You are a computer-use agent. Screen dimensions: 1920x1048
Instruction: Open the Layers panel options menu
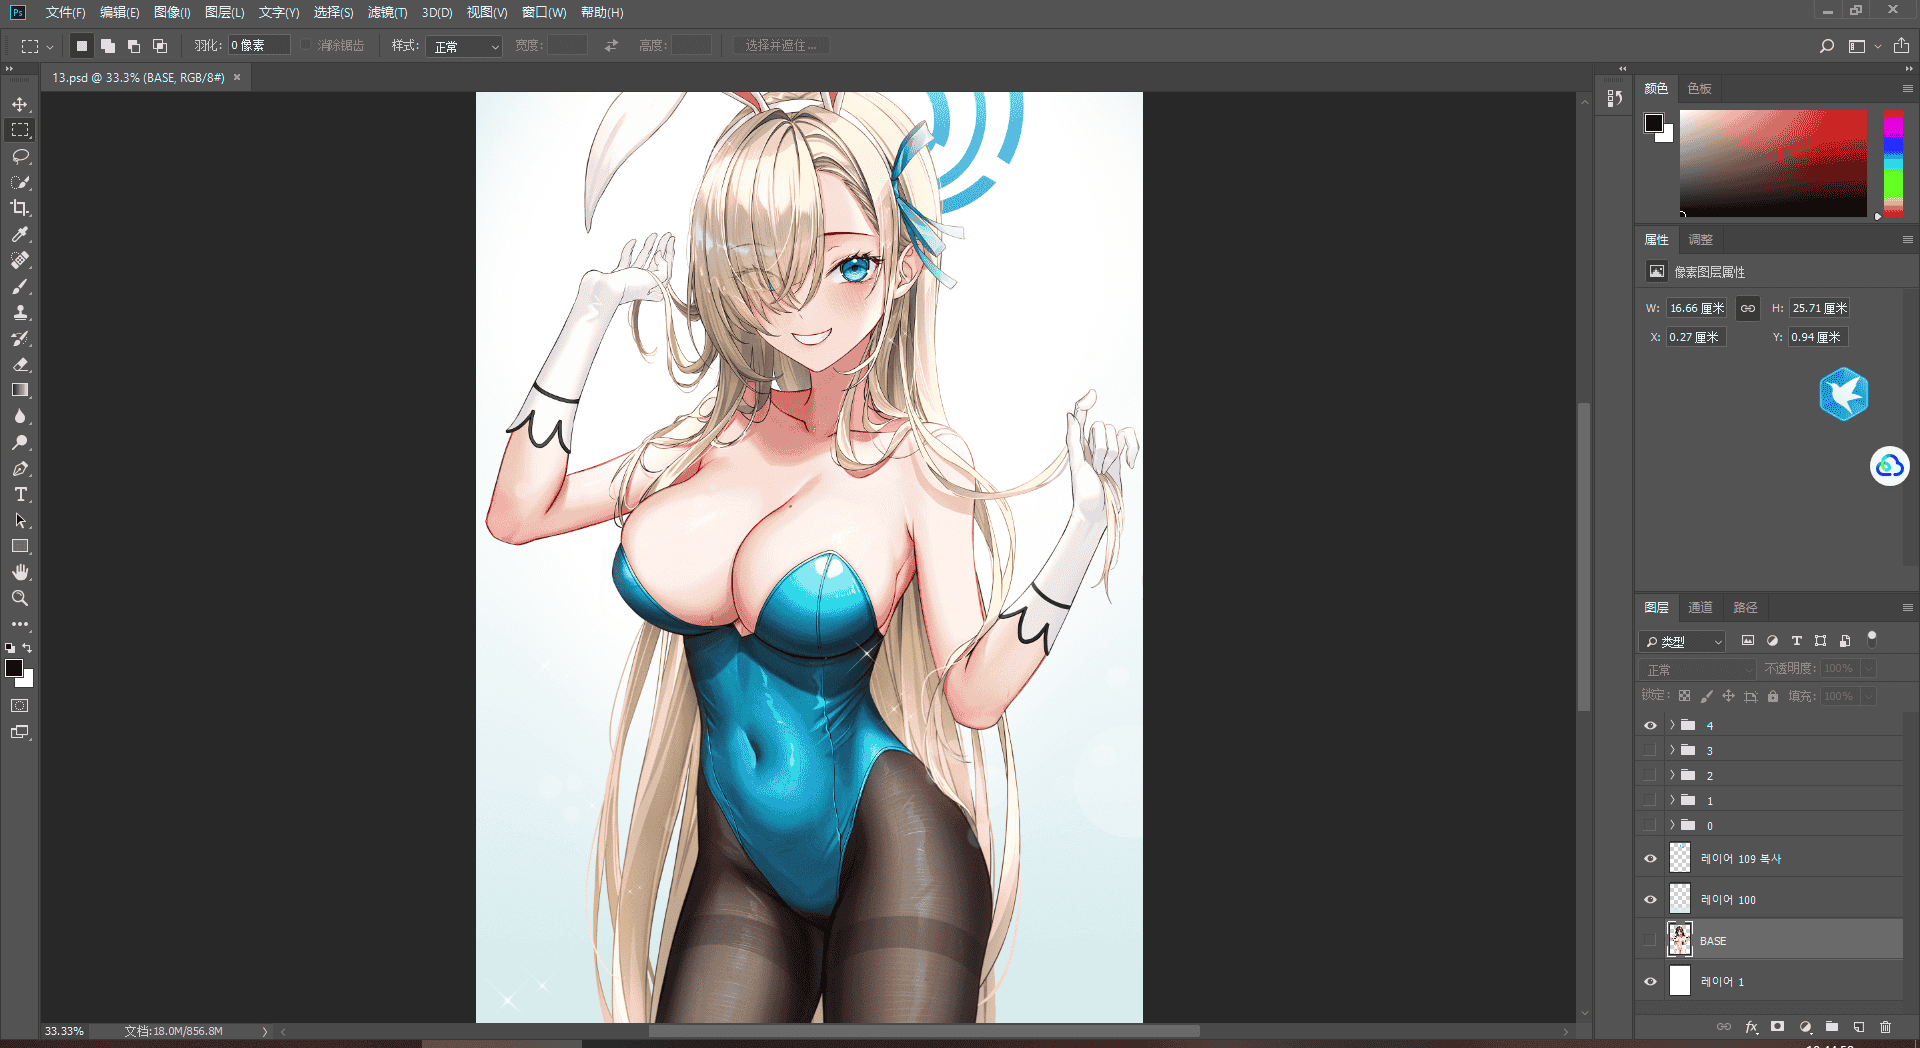tap(1907, 607)
